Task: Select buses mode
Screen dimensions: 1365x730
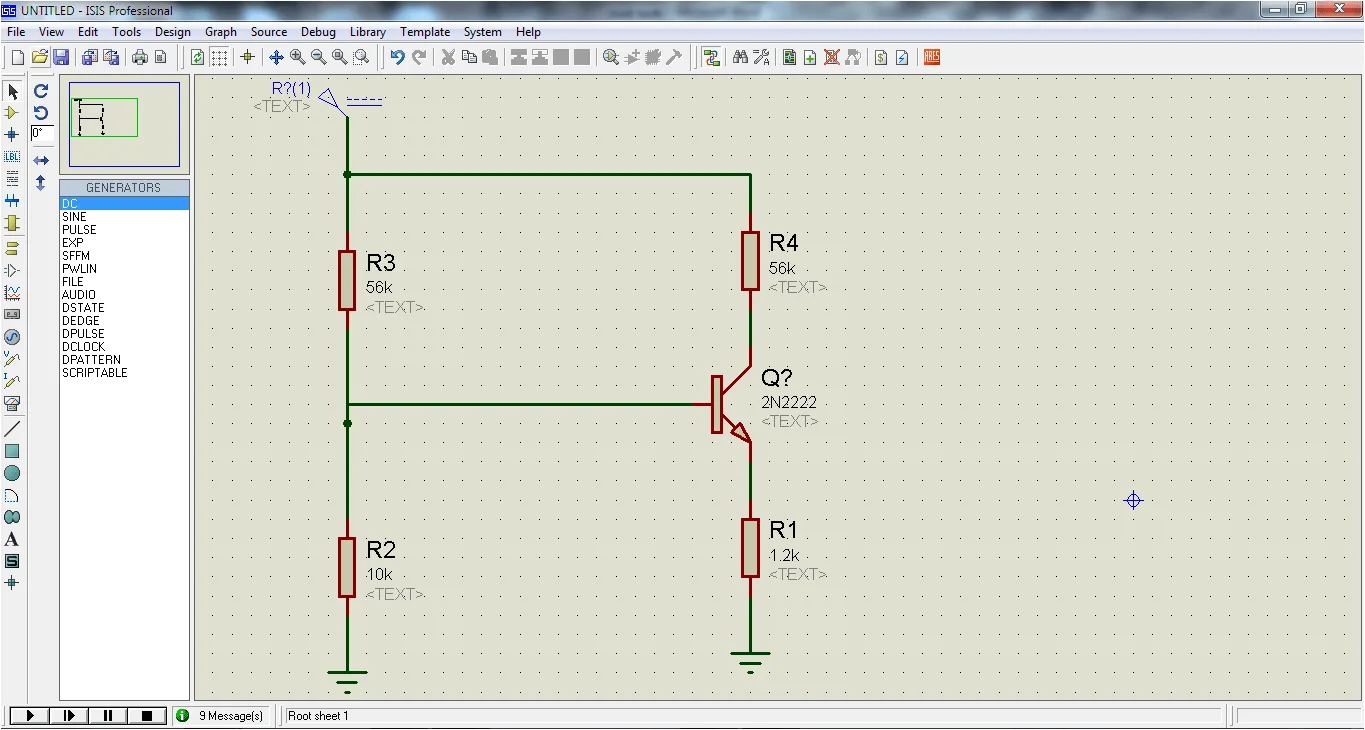Action: click(x=12, y=201)
